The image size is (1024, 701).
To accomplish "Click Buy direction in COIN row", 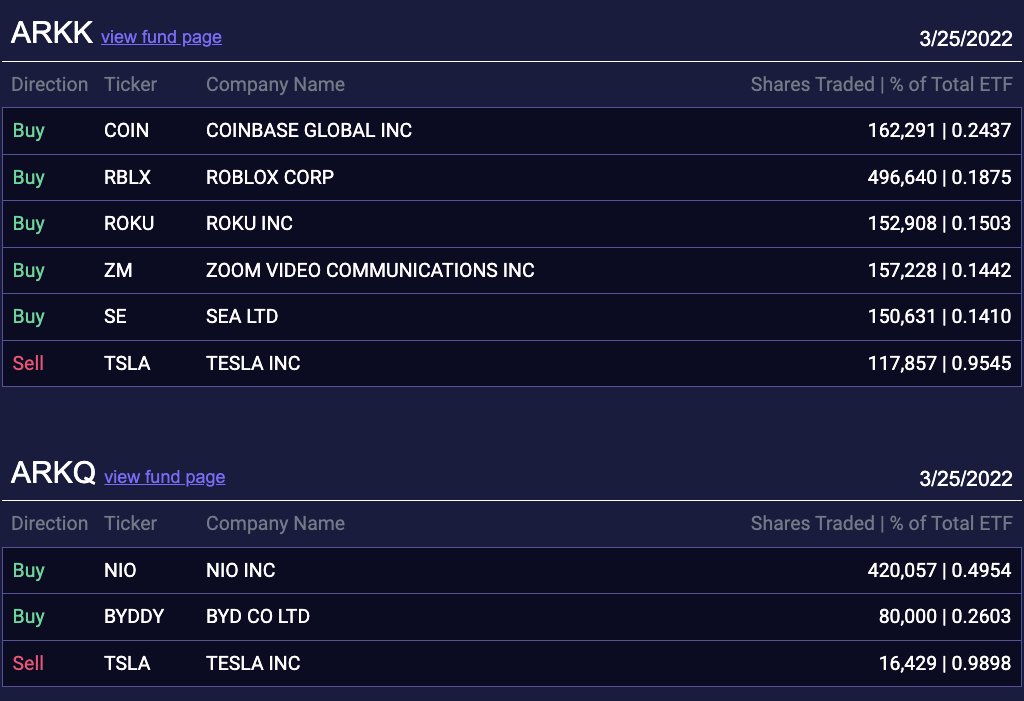I will (29, 131).
